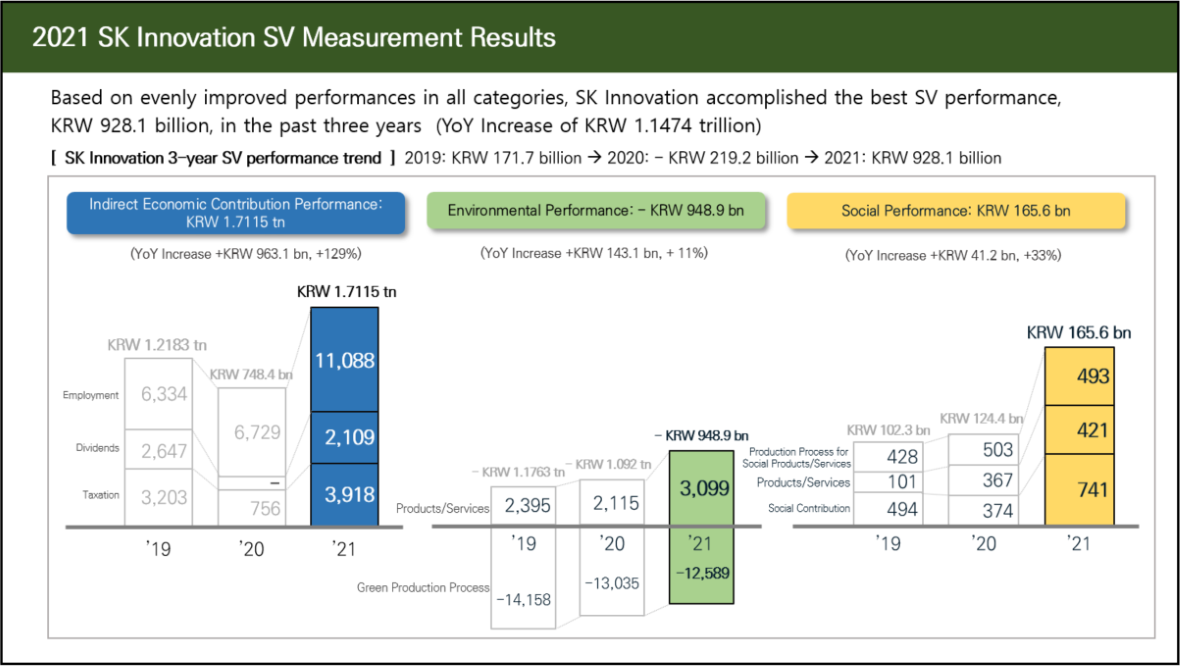Click the 503 value in social '20 bar
The image size is (1180, 666).
[x=997, y=450]
